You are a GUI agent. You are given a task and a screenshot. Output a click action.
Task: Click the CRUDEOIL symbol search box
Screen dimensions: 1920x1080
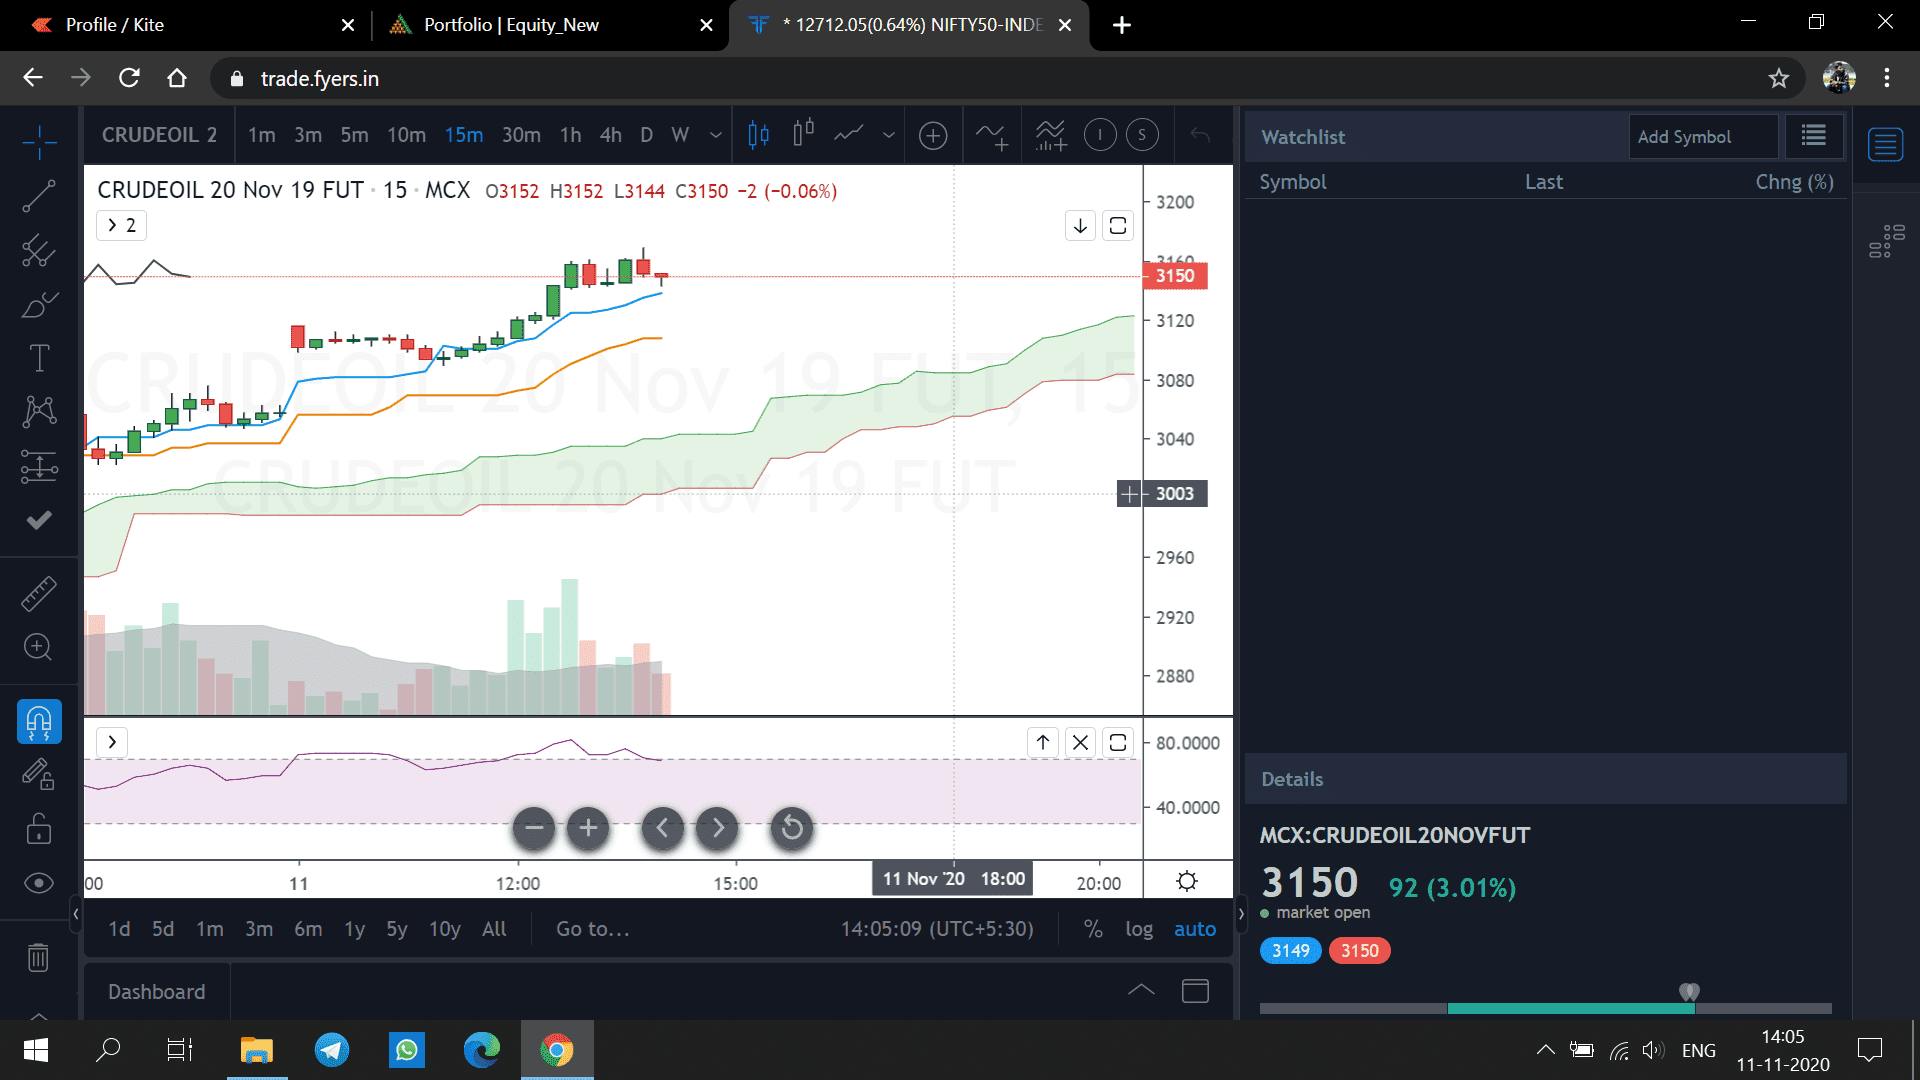pyautogui.click(x=159, y=135)
